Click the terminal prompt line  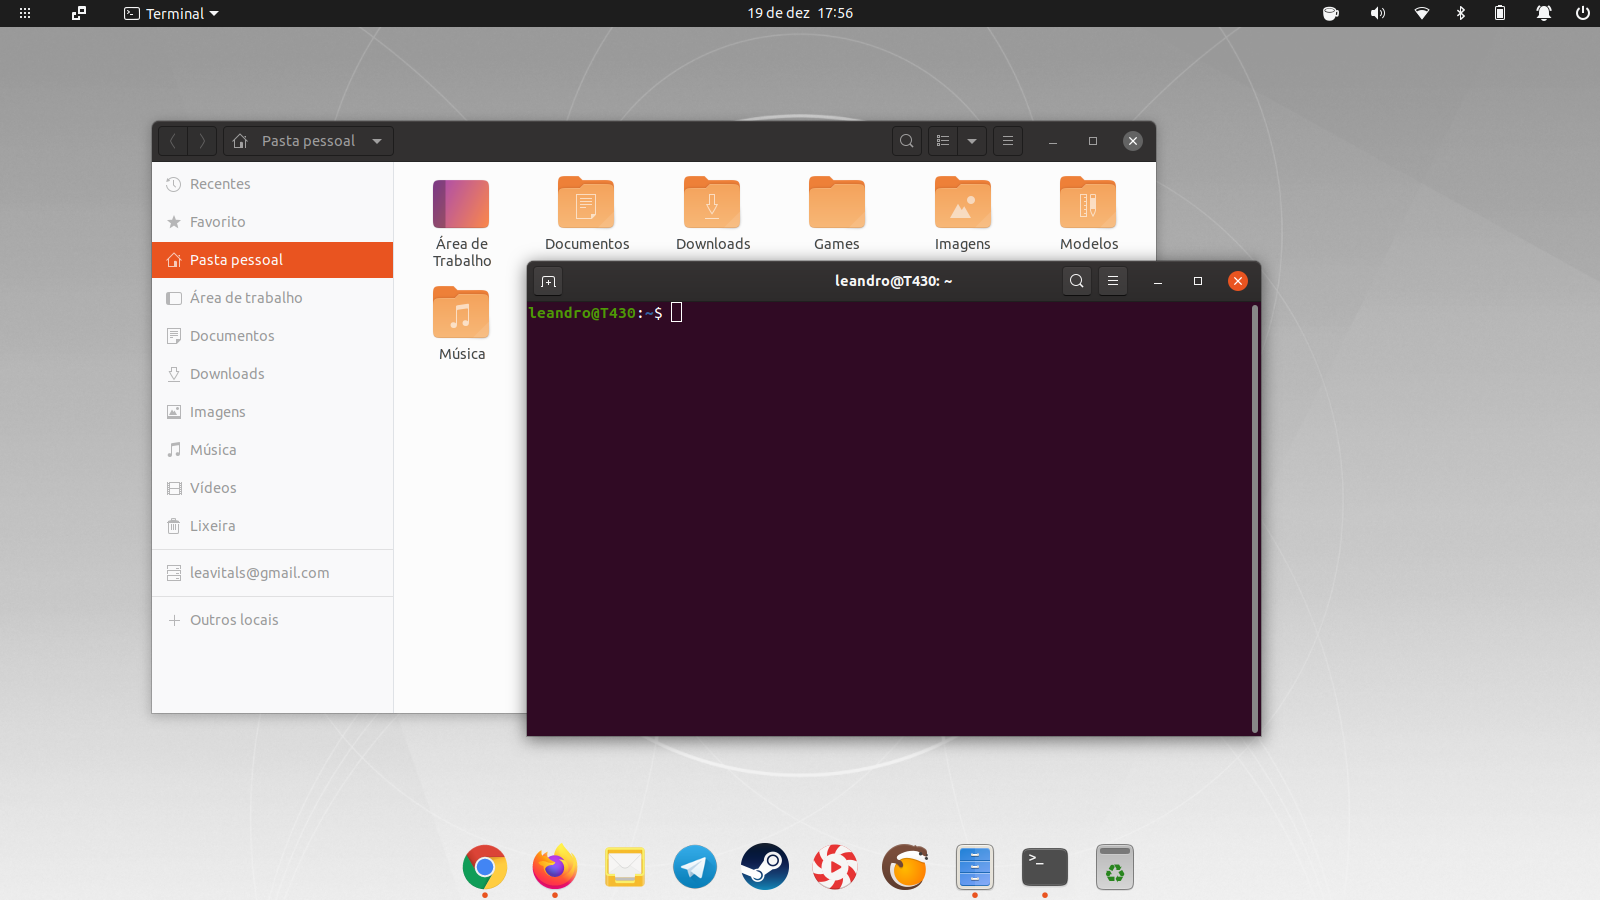pyautogui.click(x=605, y=313)
